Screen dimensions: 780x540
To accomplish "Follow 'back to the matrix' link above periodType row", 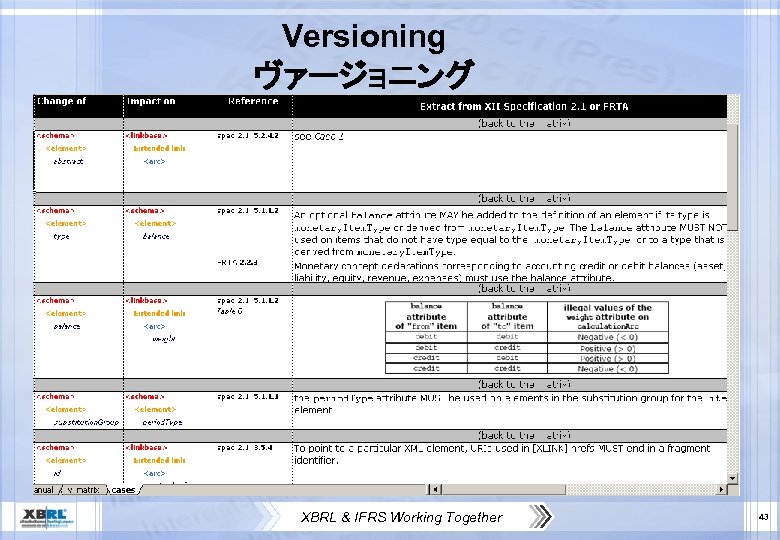I will [x=524, y=384].
